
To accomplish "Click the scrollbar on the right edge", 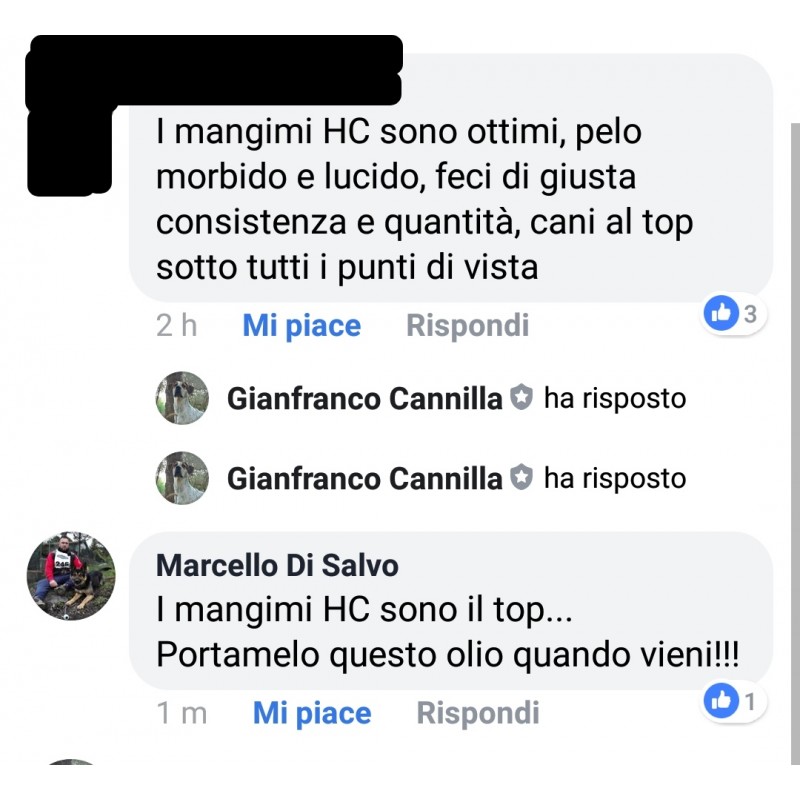I will coord(795,444).
